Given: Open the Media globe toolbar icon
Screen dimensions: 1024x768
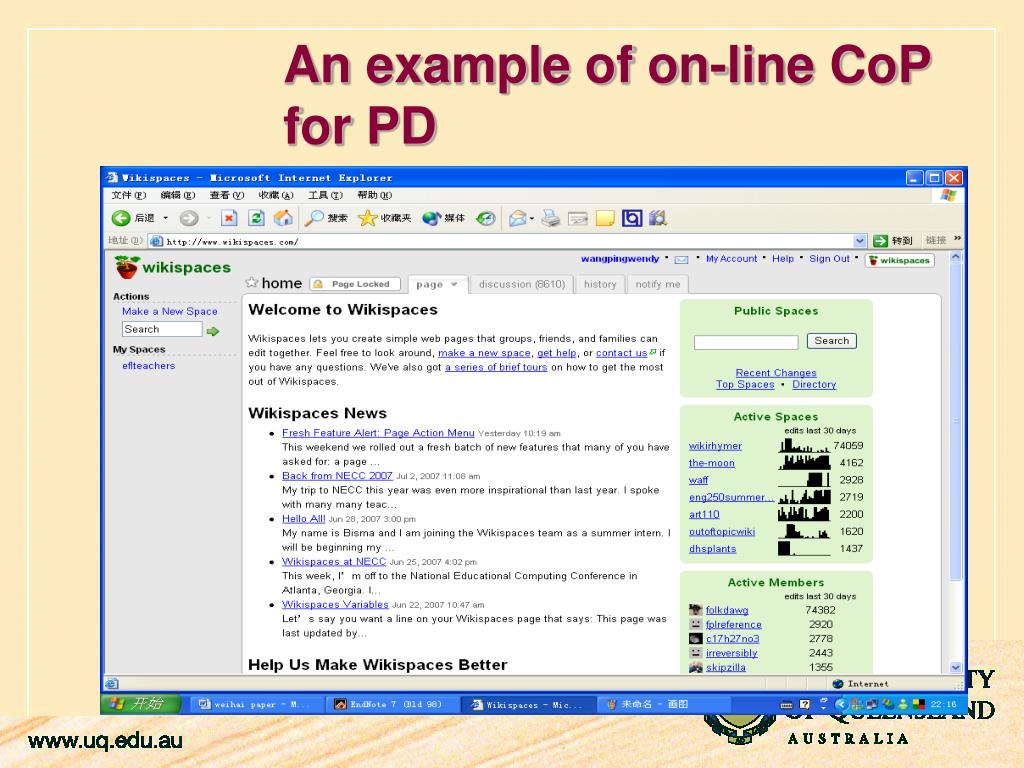Looking at the screenshot, I should click(432, 218).
